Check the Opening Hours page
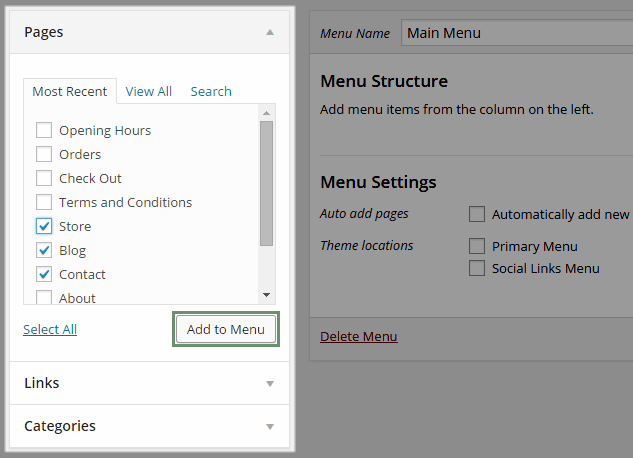The image size is (633, 458). [x=44, y=130]
